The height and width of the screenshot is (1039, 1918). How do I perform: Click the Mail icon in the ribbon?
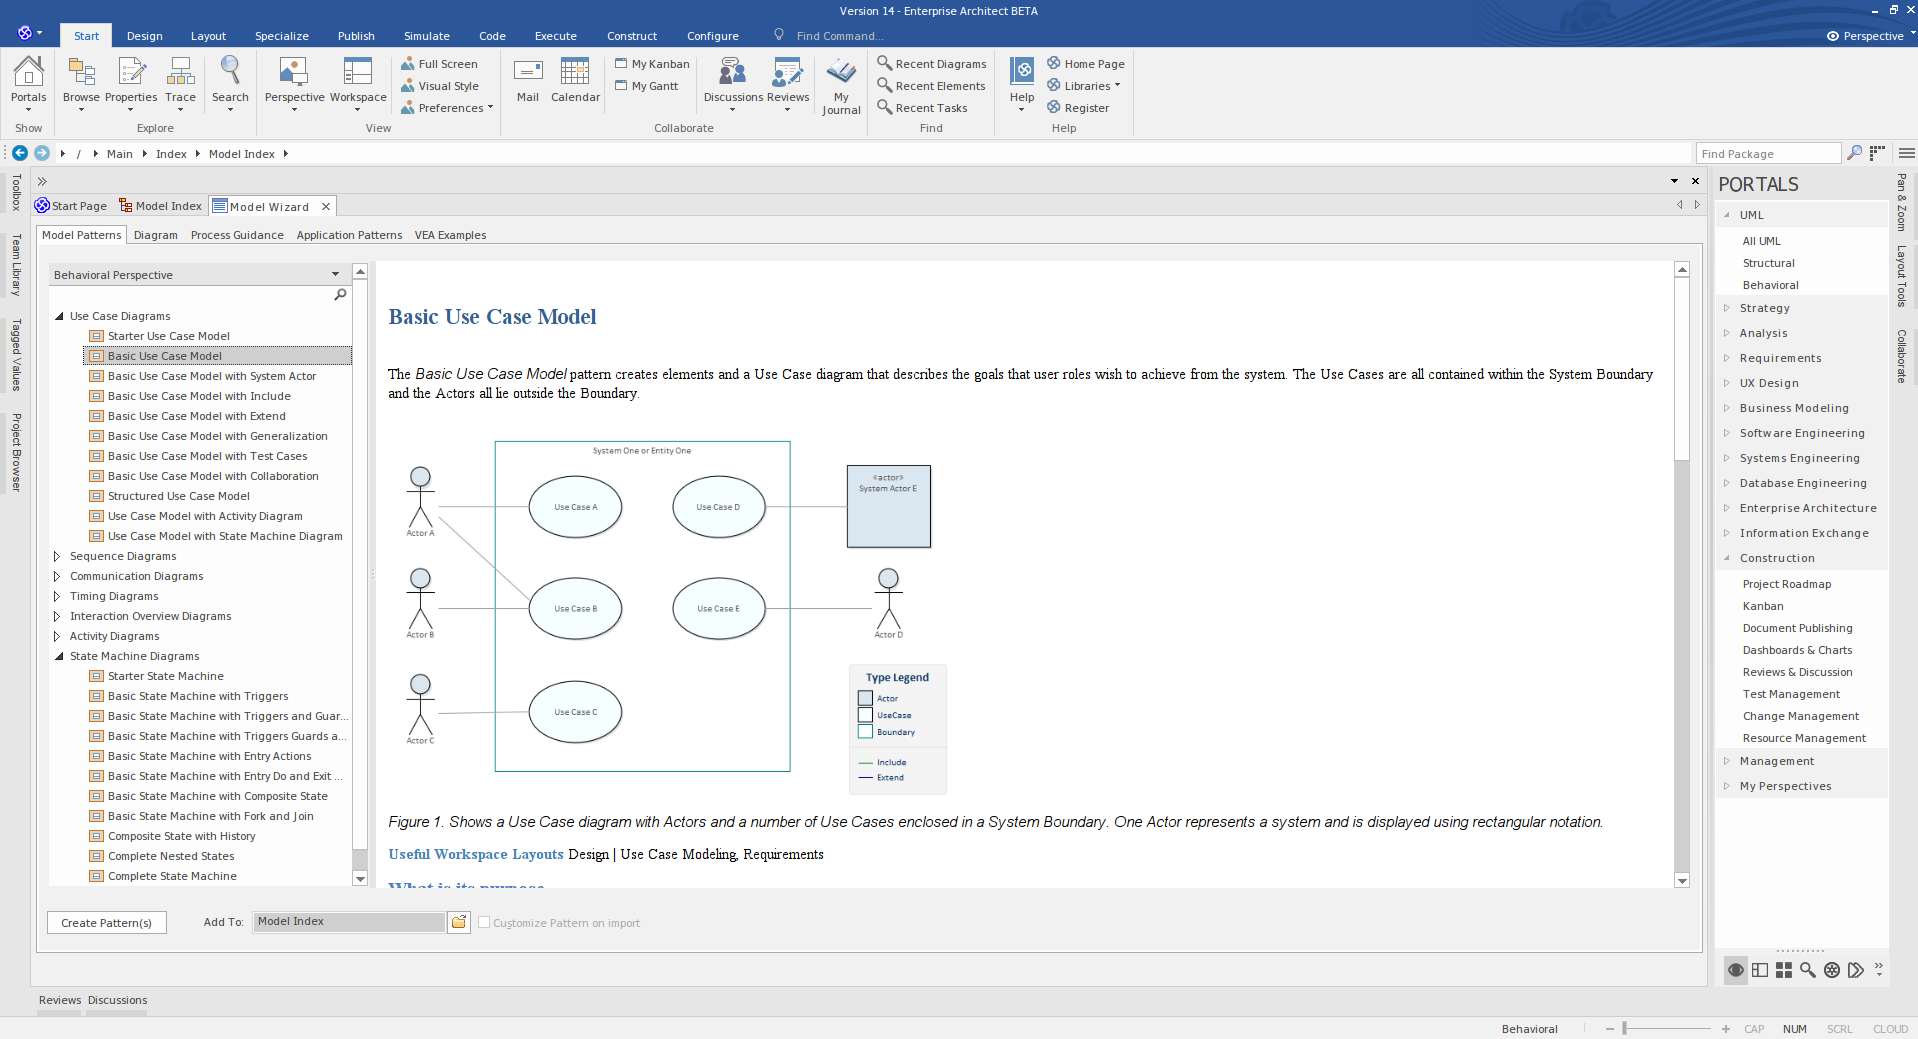[528, 80]
